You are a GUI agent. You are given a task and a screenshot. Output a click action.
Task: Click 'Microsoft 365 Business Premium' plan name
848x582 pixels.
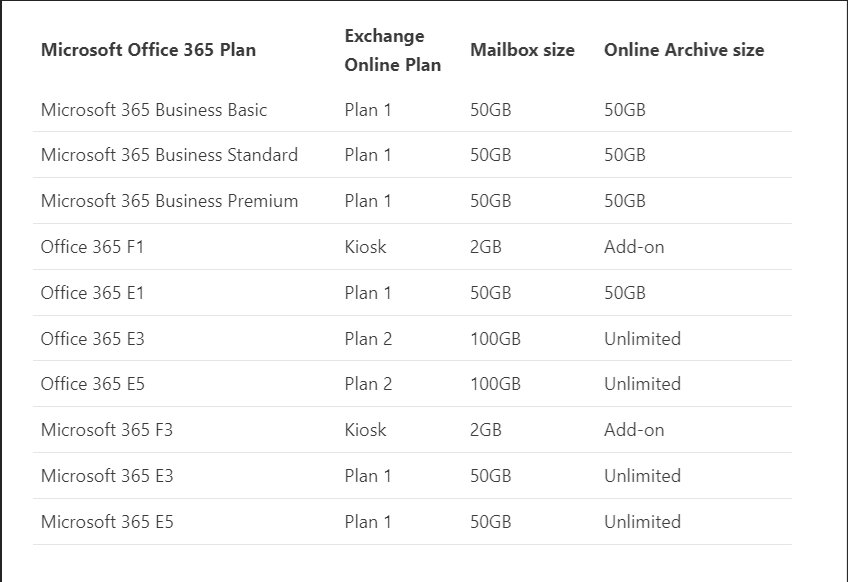[x=169, y=201]
